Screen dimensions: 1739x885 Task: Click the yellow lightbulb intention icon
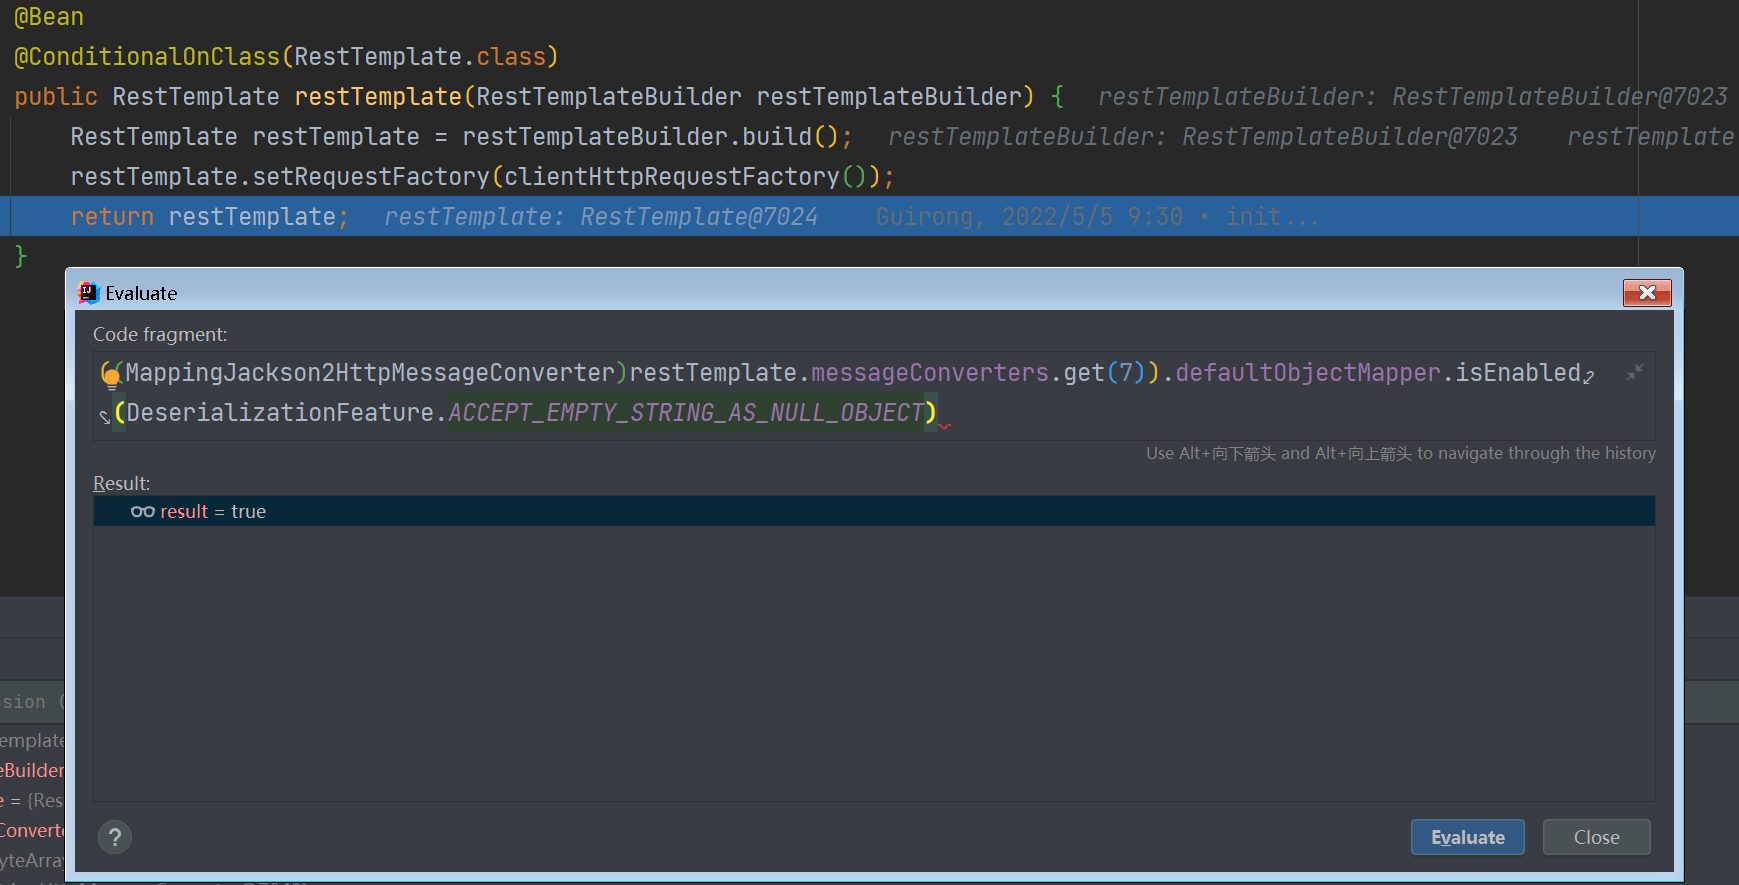pyautogui.click(x=110, y=376)
